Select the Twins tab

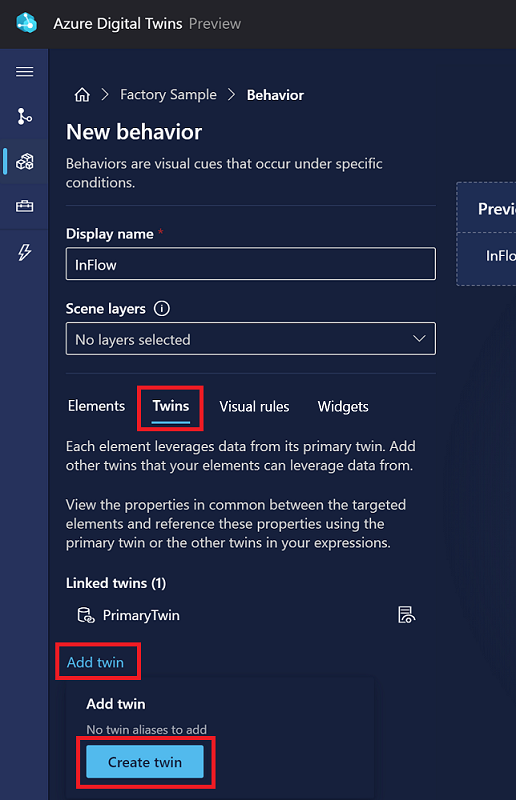coord(170,406)
